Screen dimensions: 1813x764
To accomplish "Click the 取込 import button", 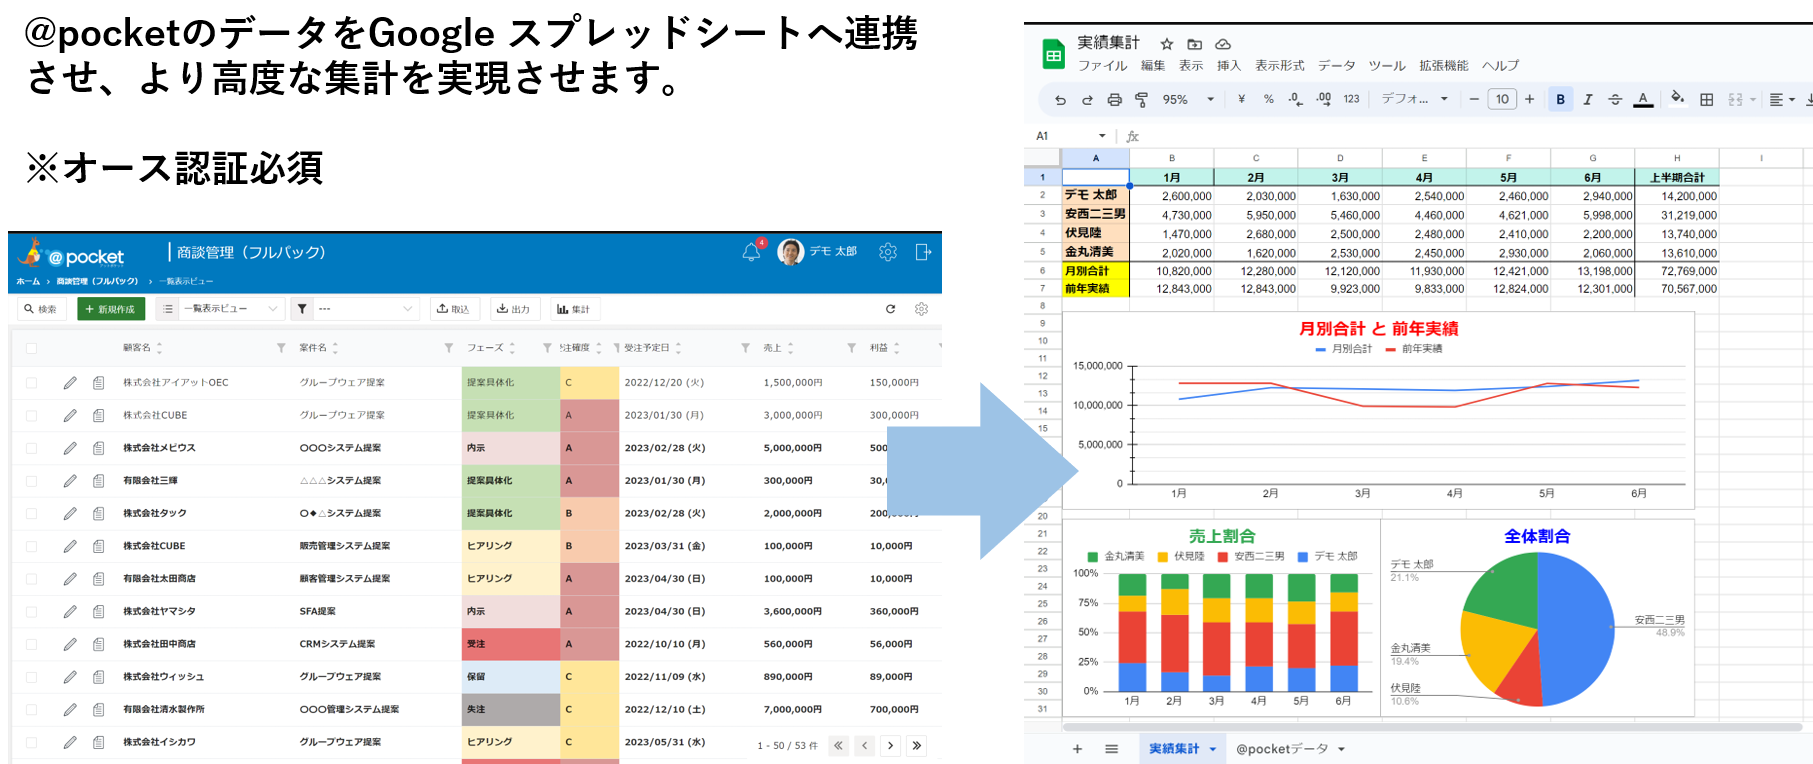I will pos(453,309).
